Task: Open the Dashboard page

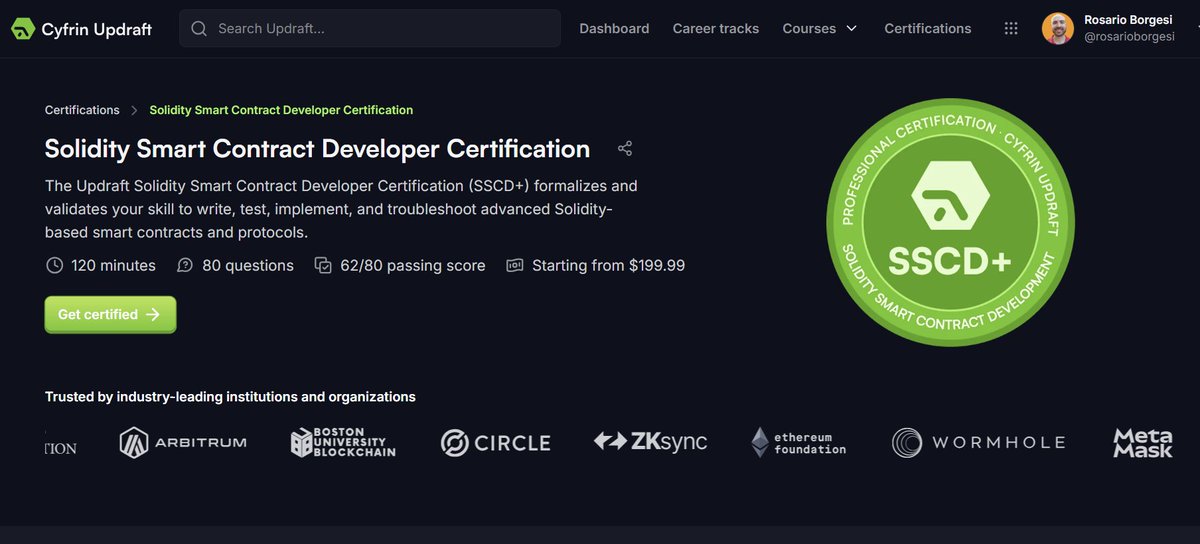Action: tap(614, 29)
